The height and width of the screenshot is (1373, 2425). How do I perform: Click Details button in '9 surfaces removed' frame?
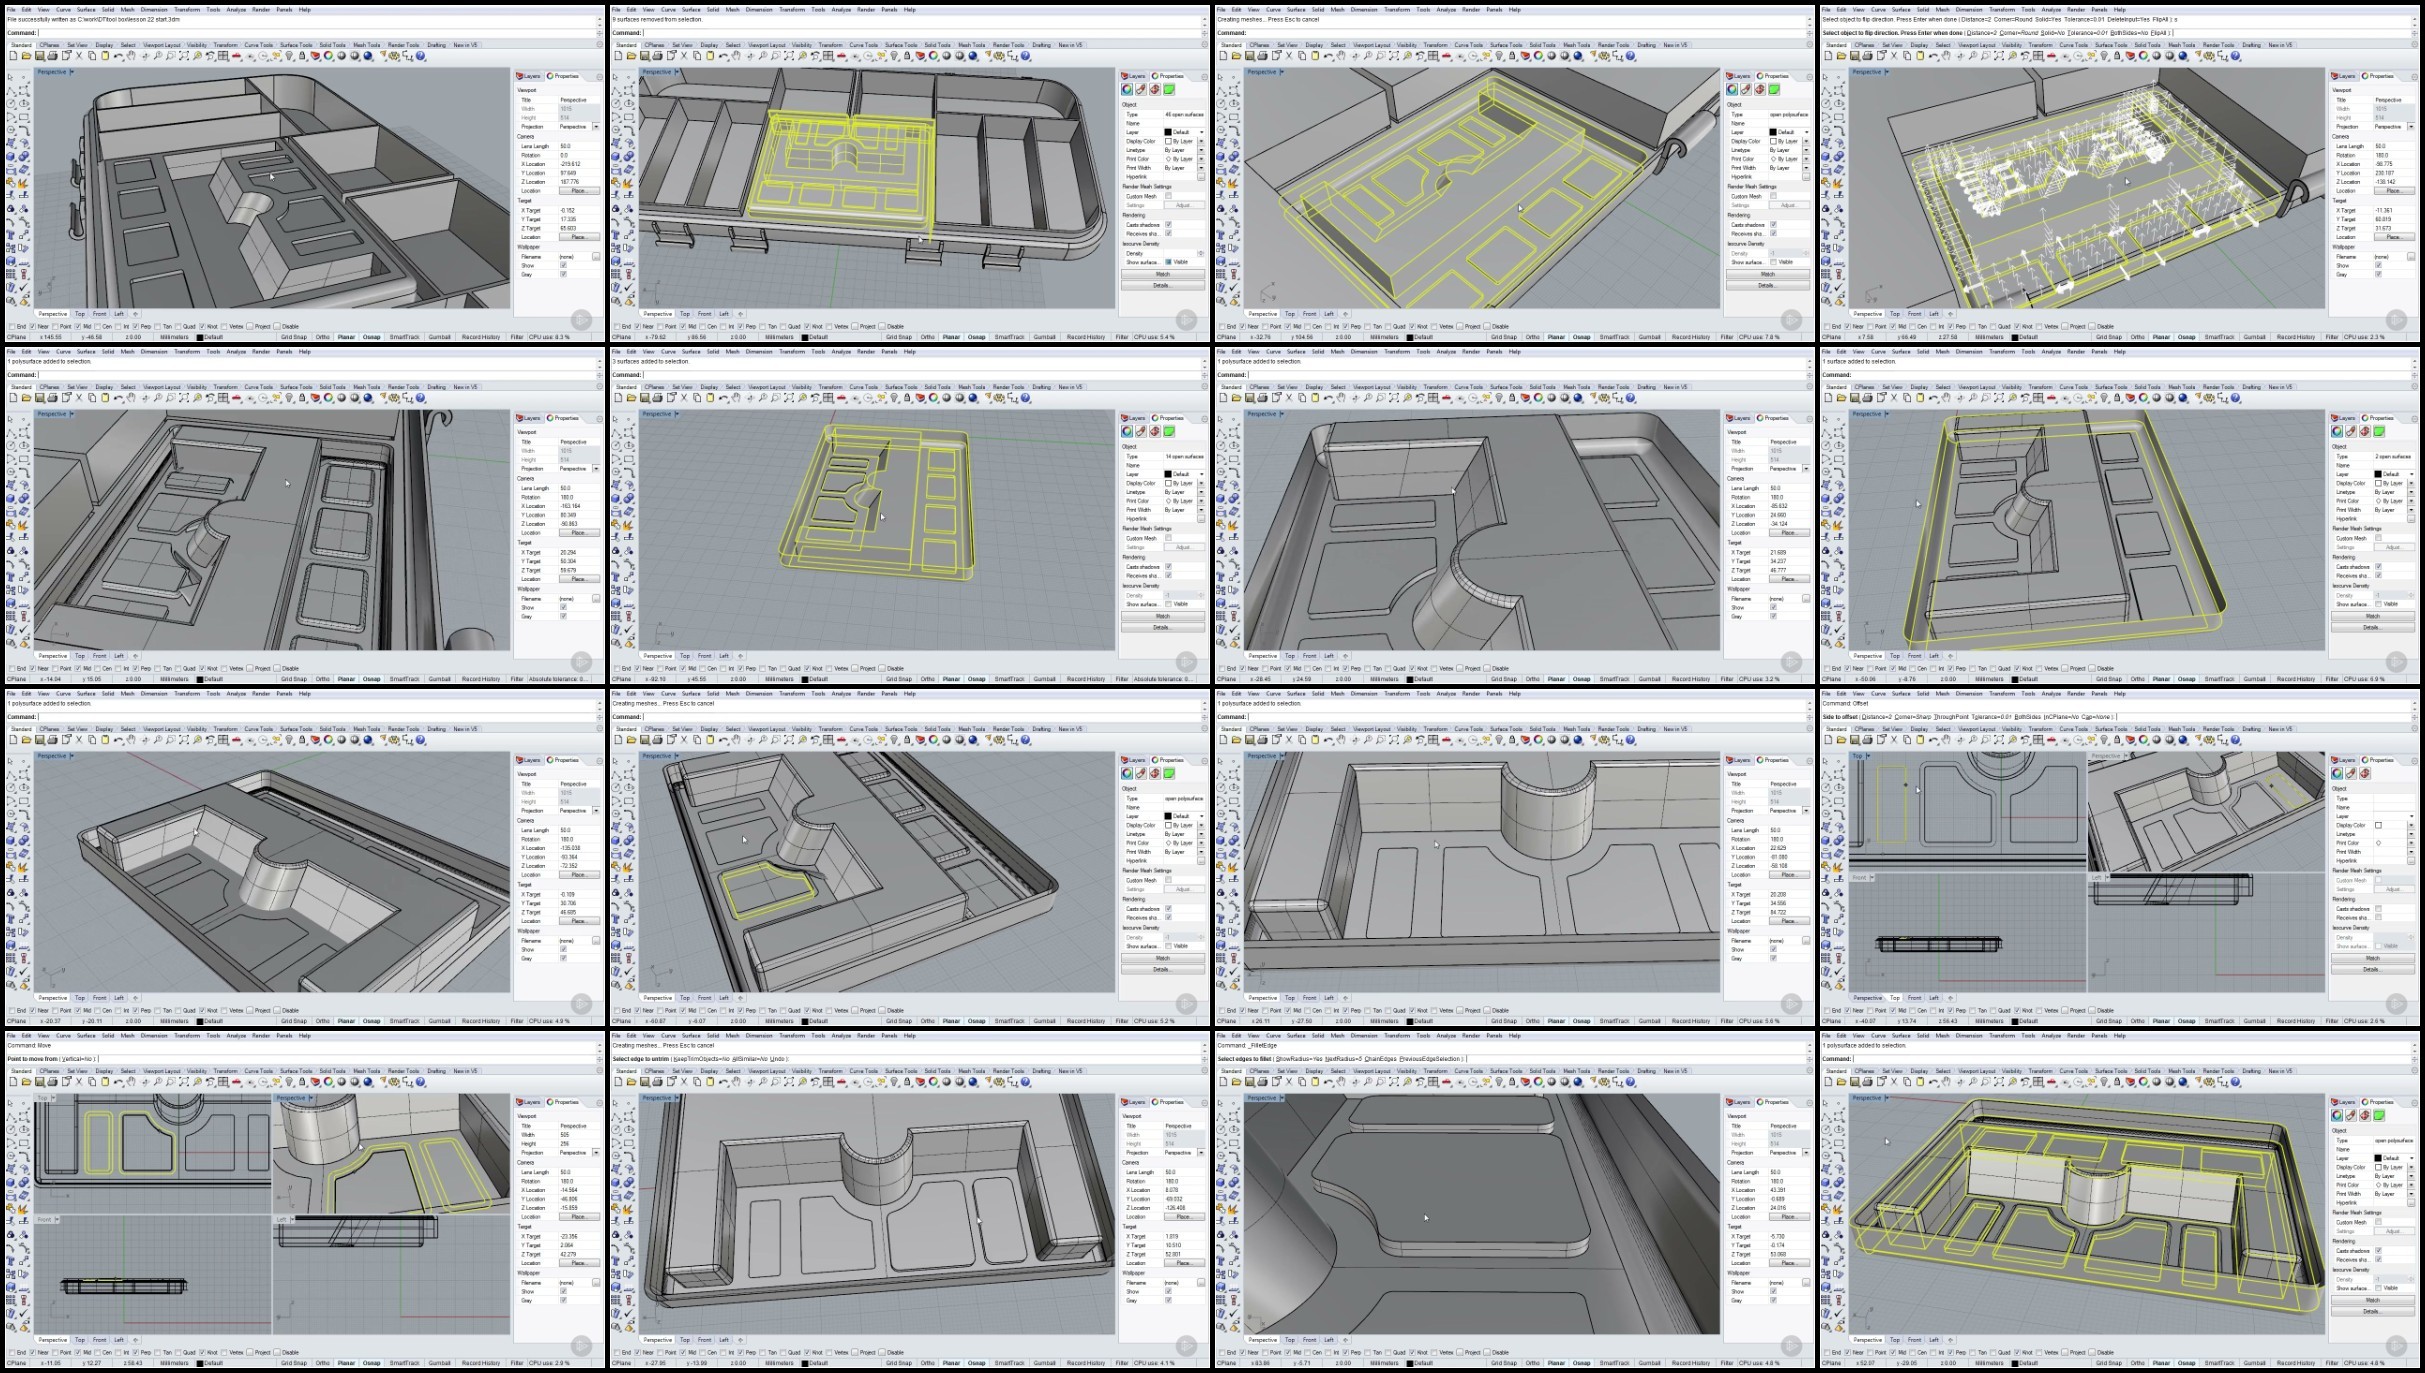(1163, 285)
